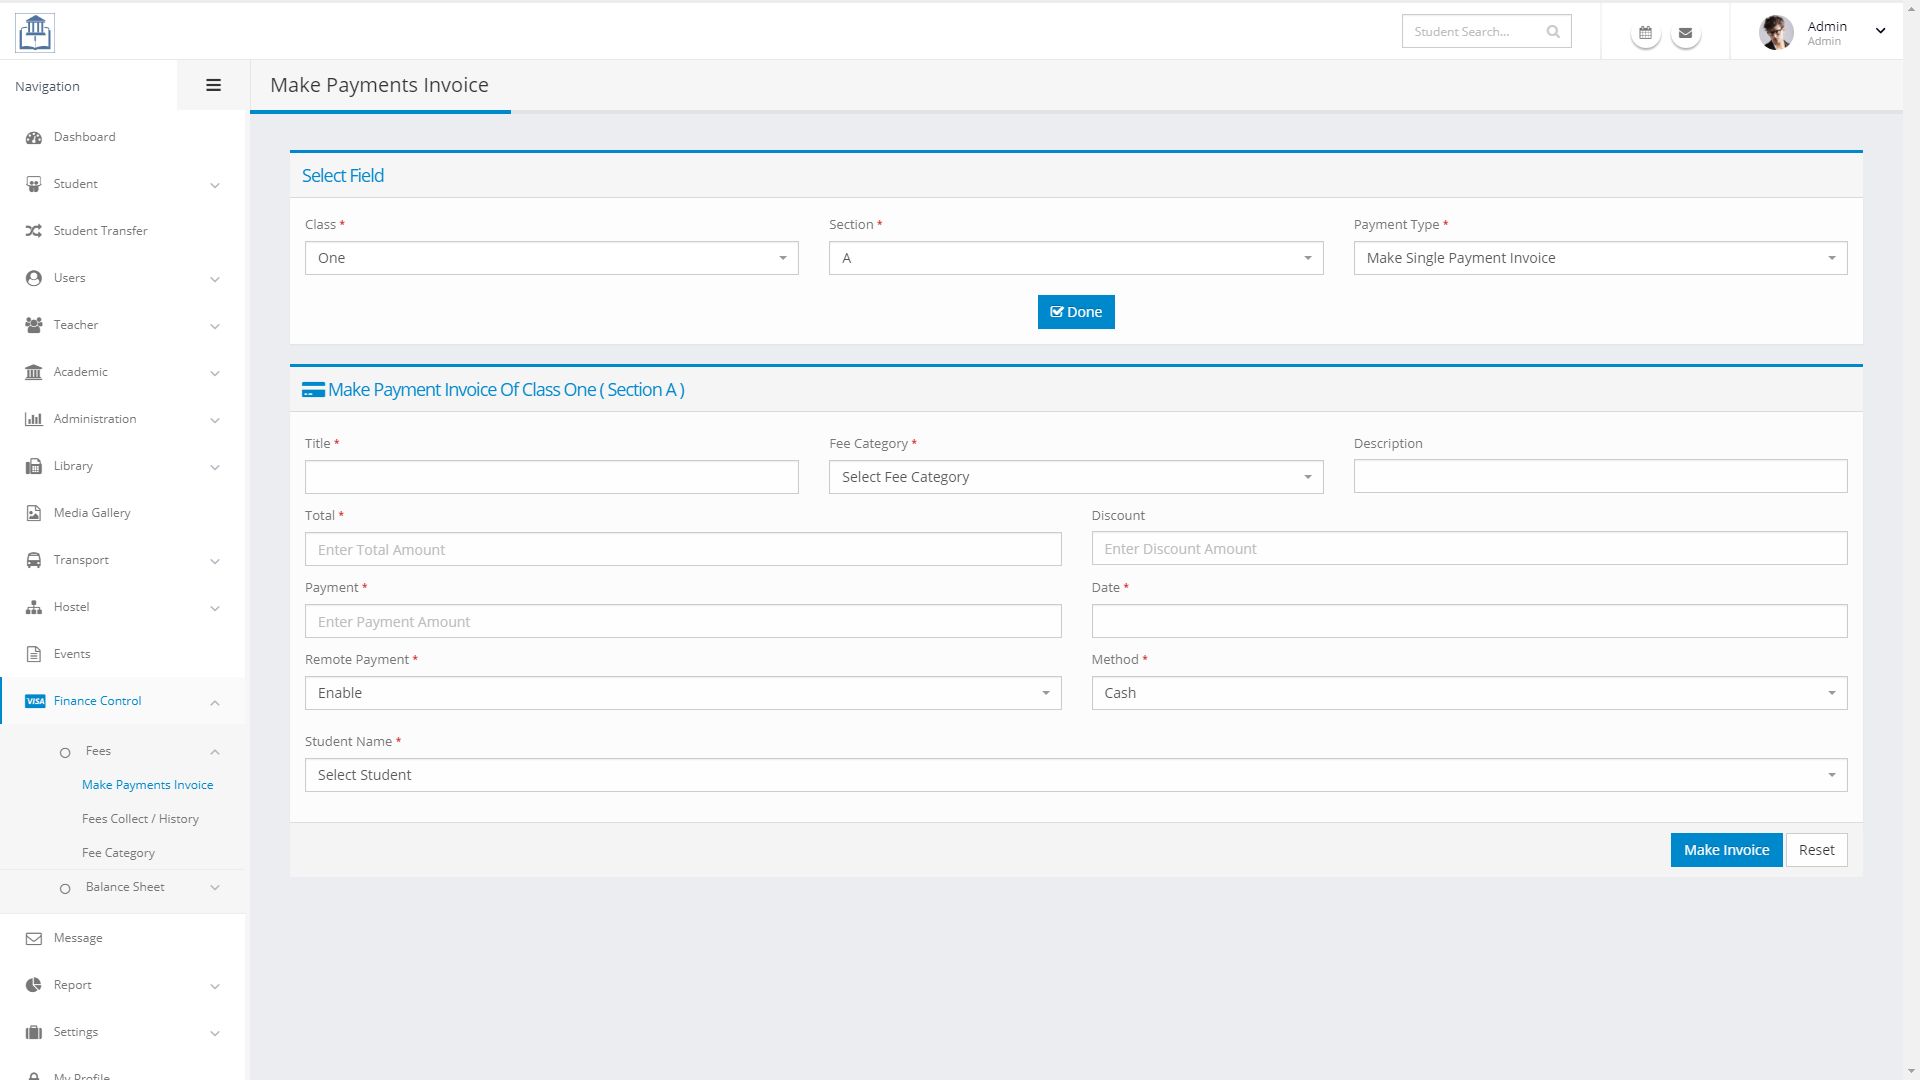Open the Remote Payment Enable dropdown
The width and height of the screenshot is (1920, 1080).
(x=682, y=693)
